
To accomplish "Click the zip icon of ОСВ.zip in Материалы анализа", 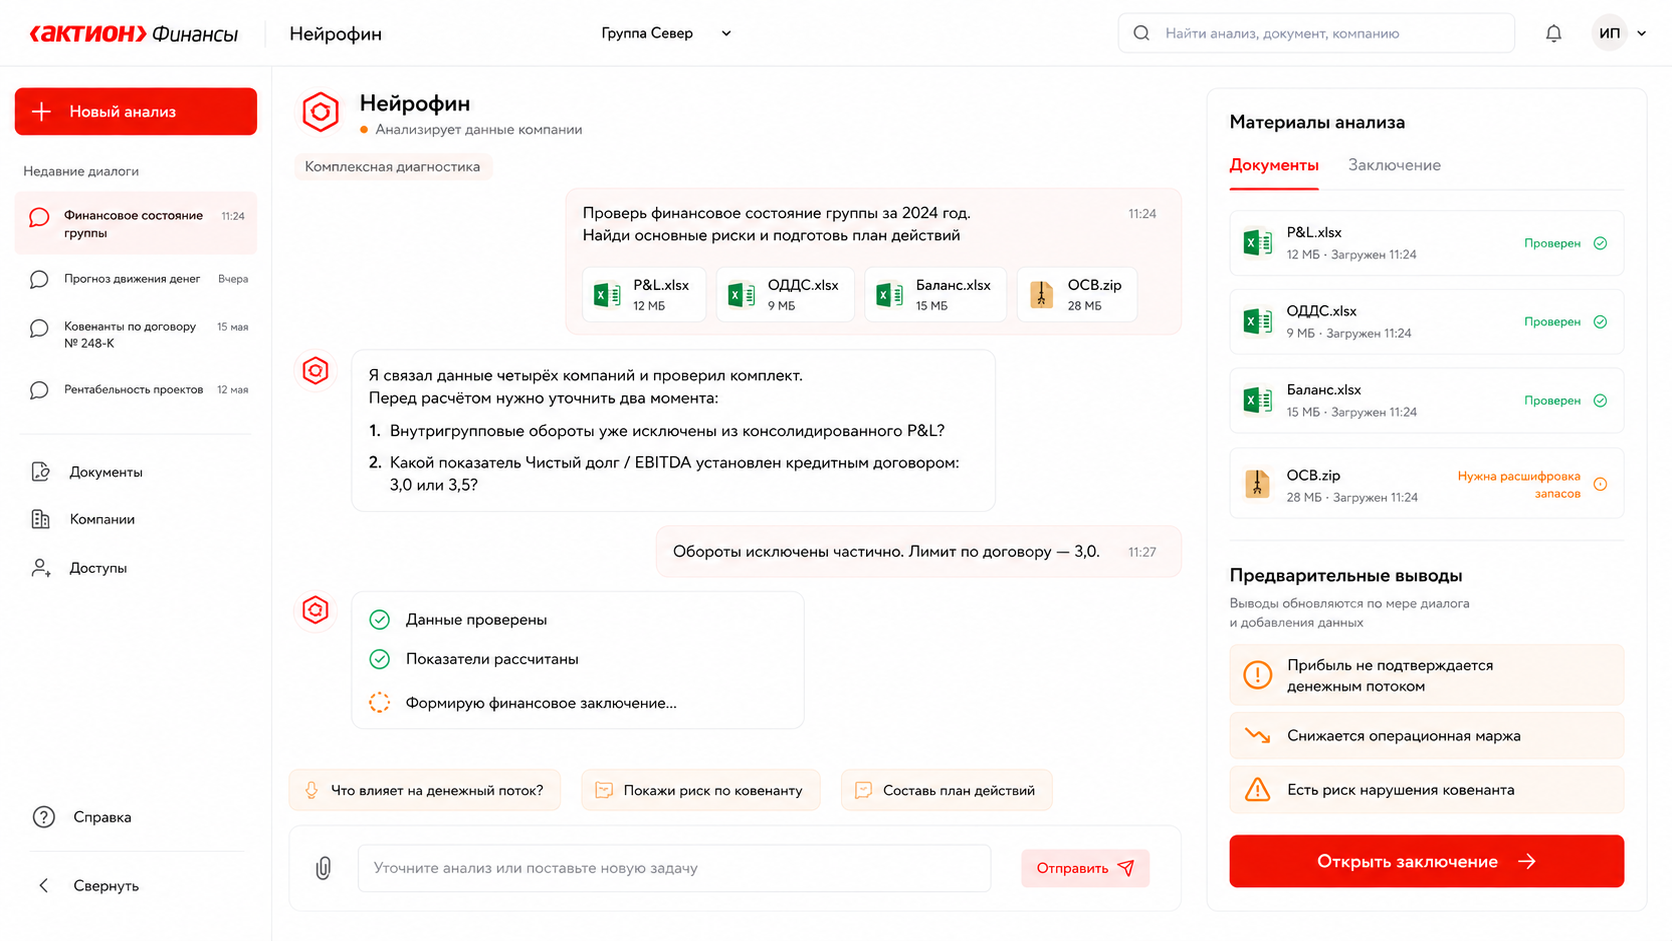I will click(x=1257, y=485).
